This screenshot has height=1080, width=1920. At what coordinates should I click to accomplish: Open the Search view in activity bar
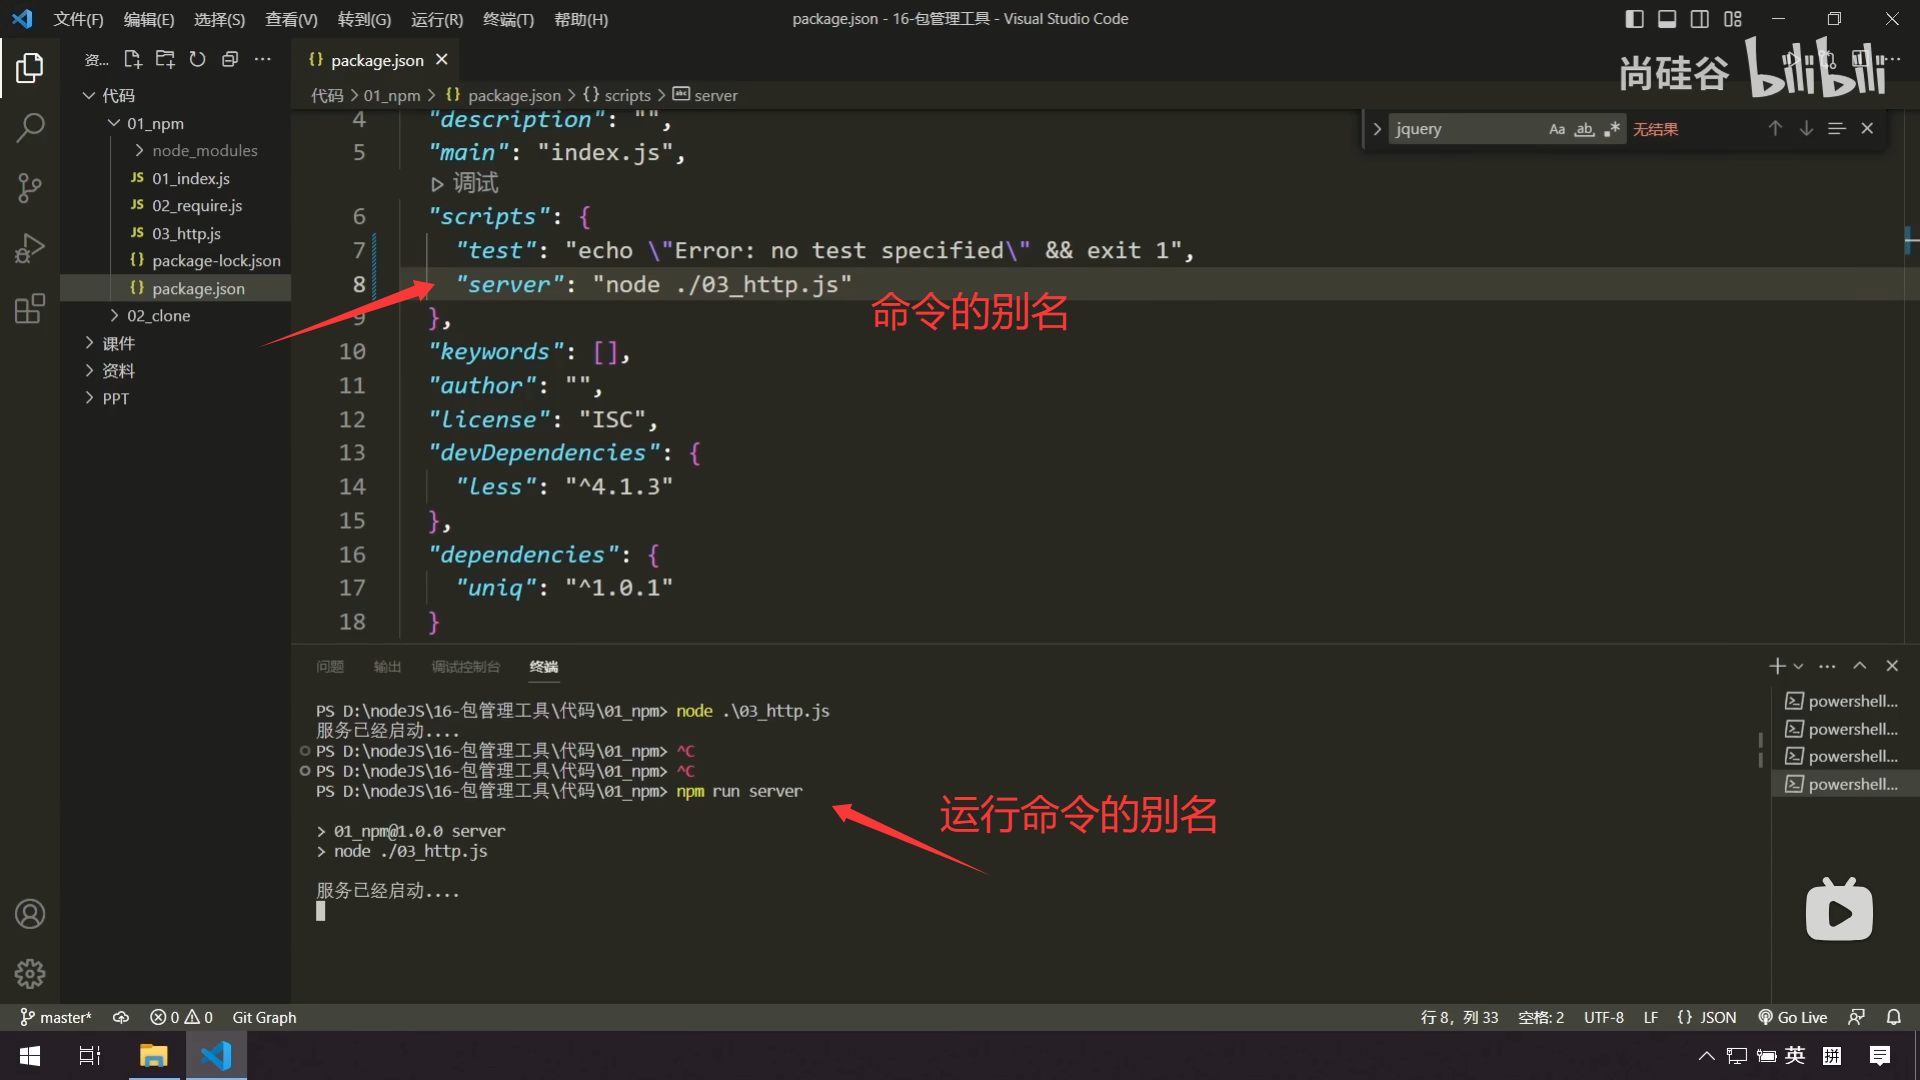pos(30,127)
